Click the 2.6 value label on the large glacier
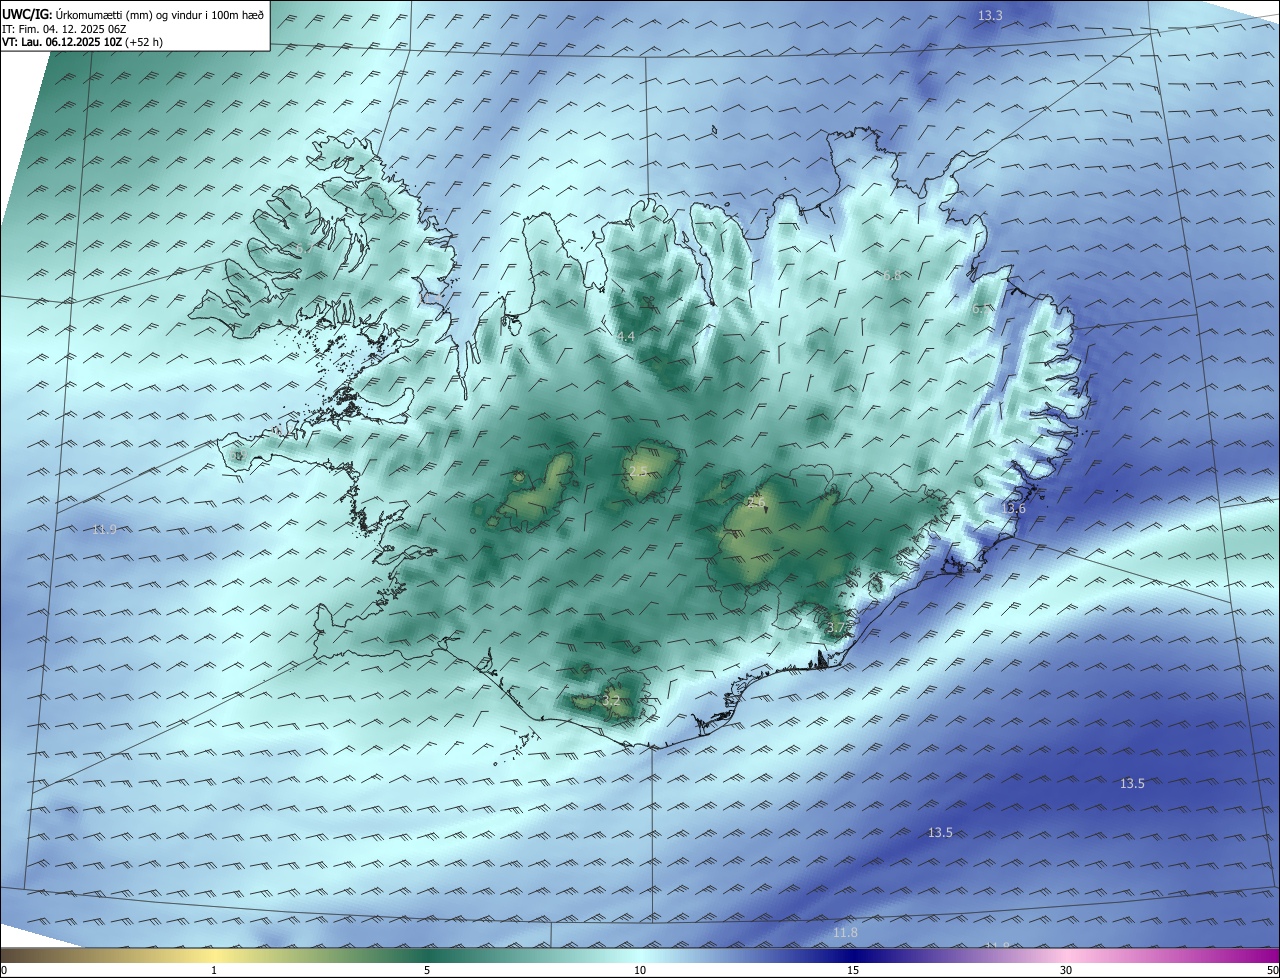Screen dimensions: 1280x978 point(755,501)
